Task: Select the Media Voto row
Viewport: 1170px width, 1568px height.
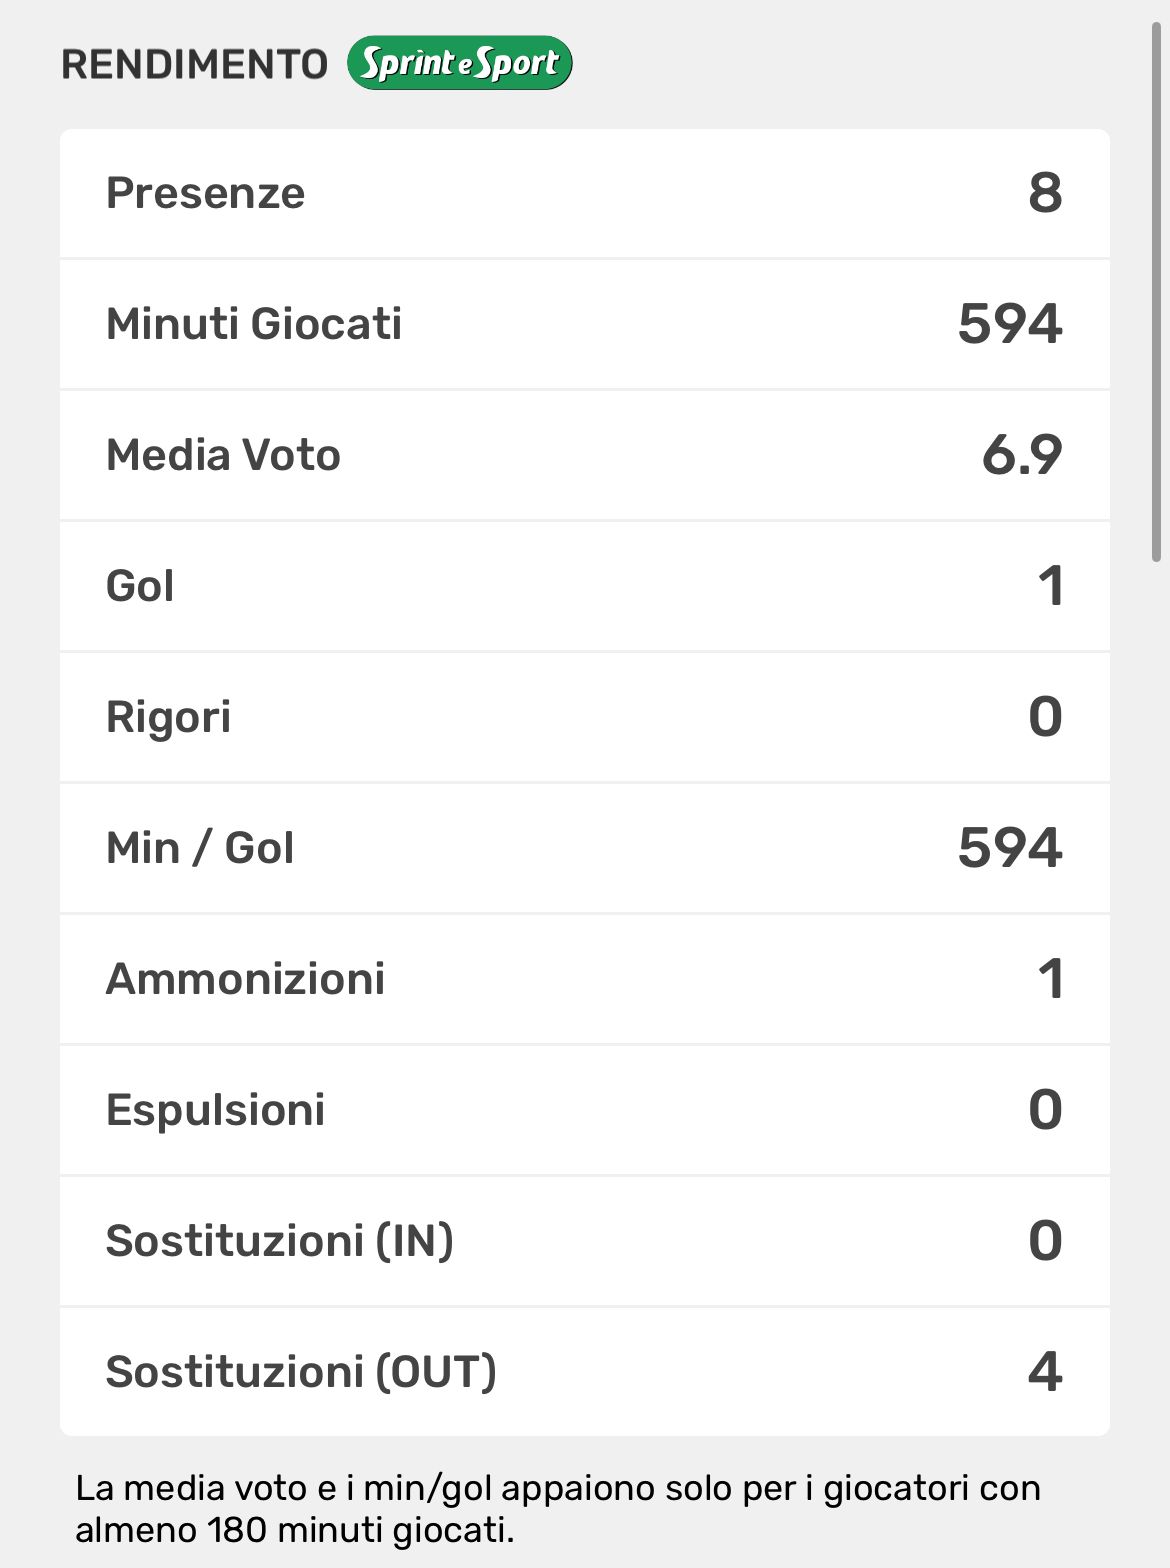Action: 584,455
